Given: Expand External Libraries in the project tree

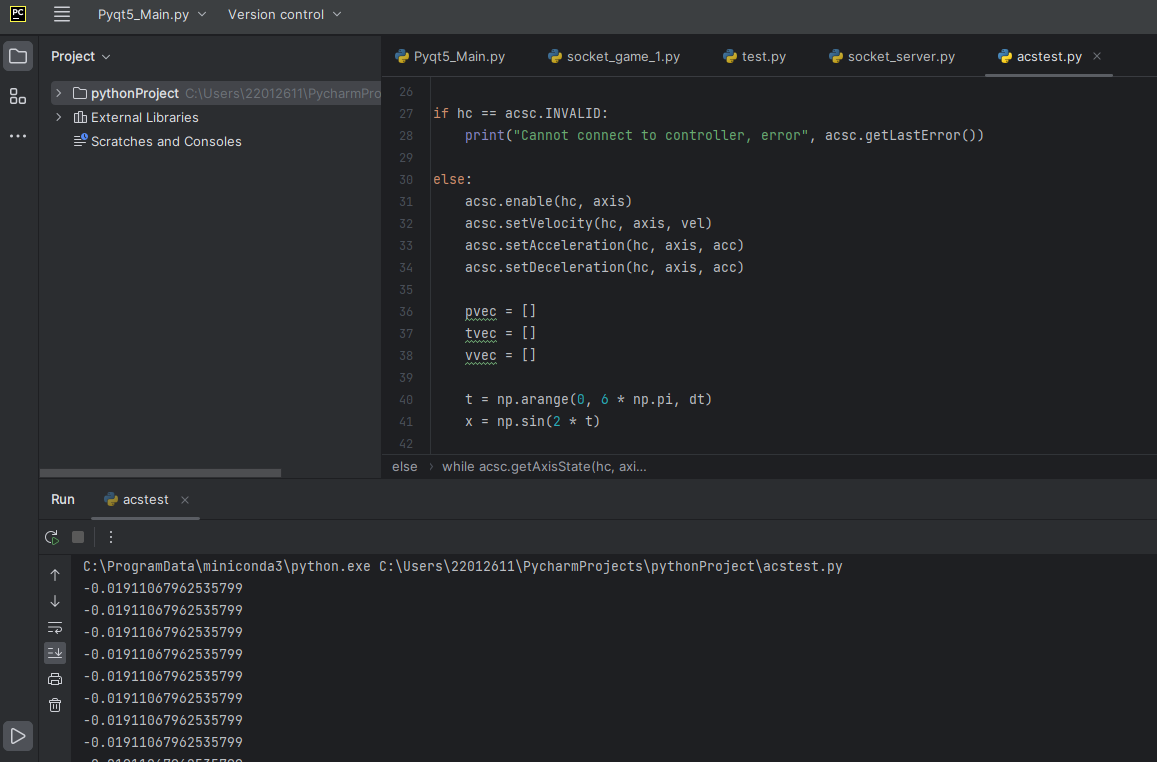Looking at the screenshot, I should click(x=58, y=117).
